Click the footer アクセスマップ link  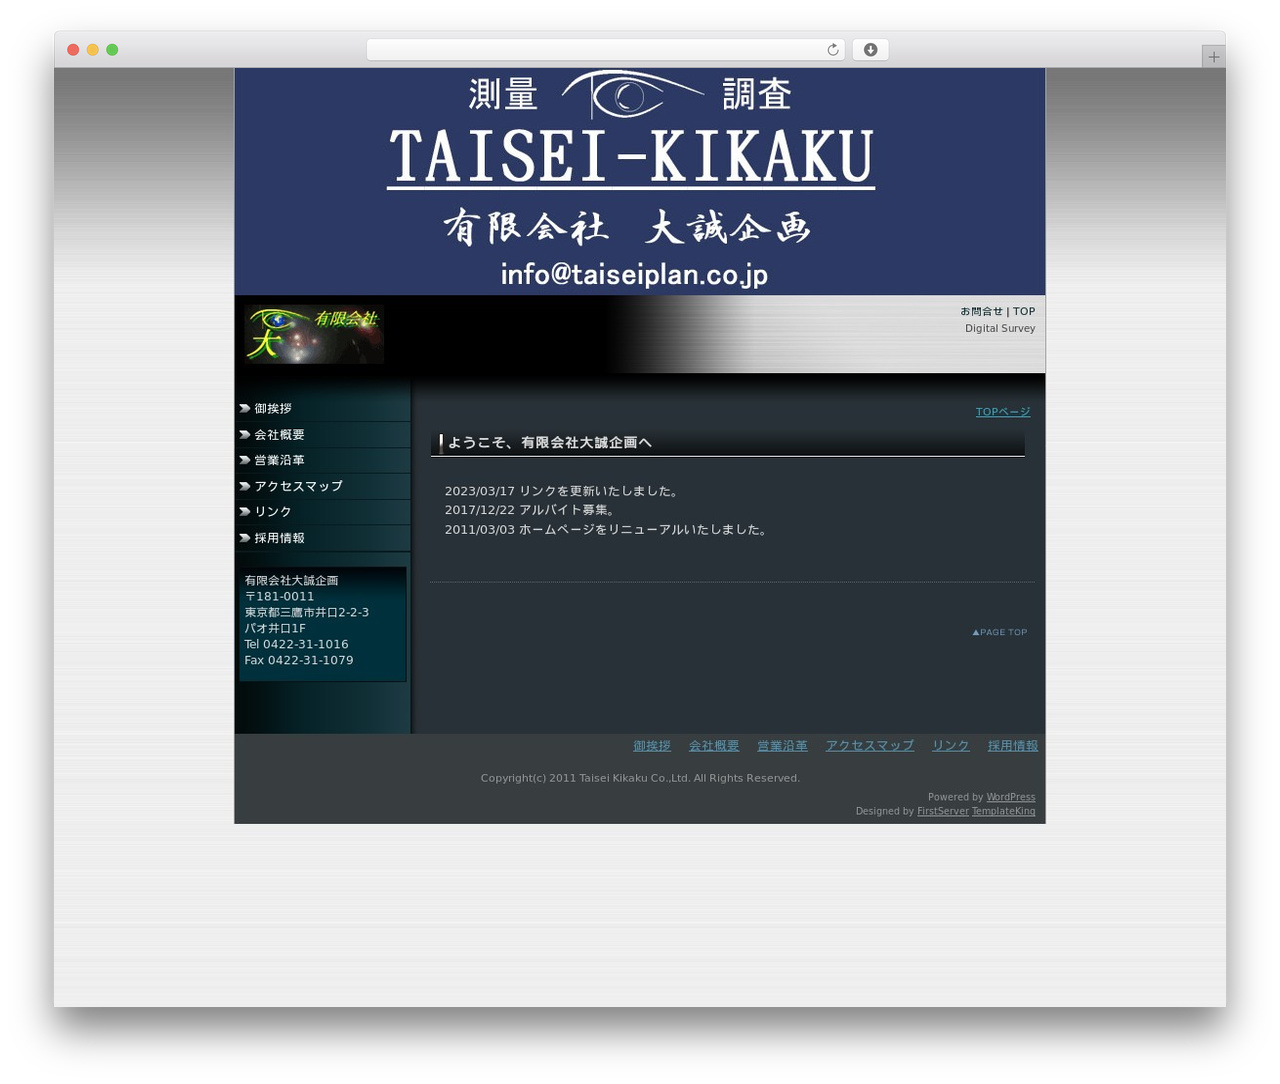click(x=870, y=746)
